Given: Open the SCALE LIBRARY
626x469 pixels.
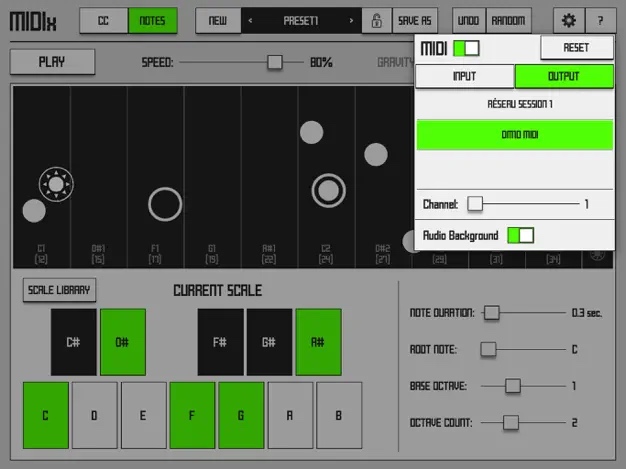Looking at the screenshot, I should (59, 290).
